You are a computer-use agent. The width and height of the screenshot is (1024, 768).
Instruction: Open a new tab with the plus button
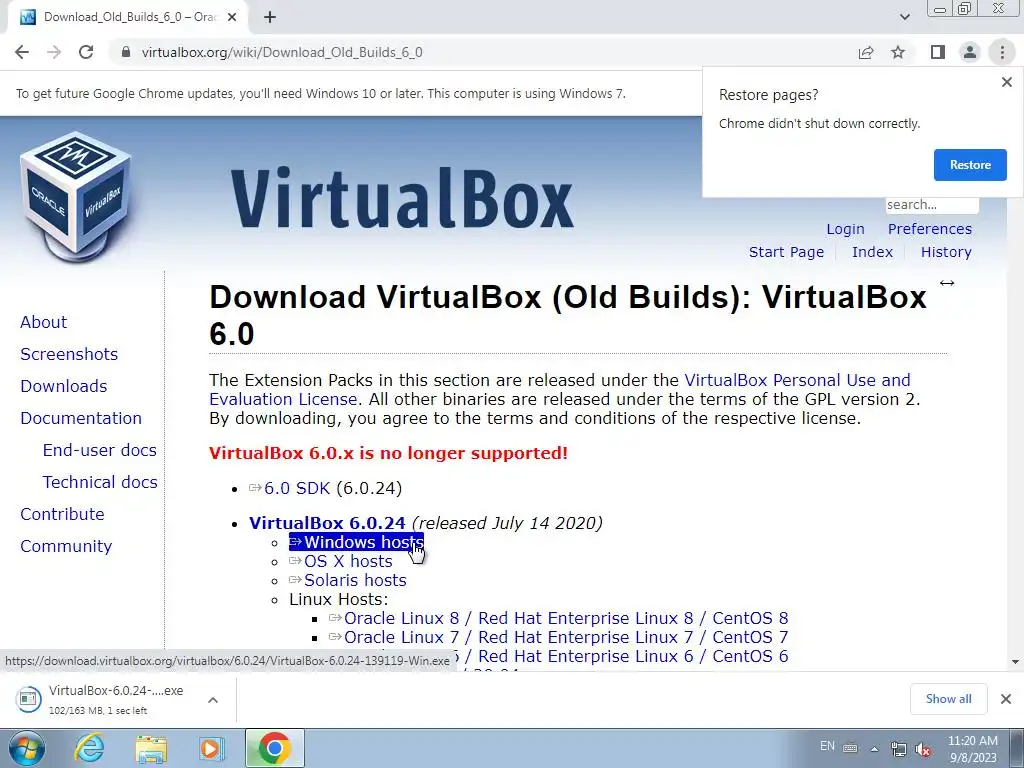(270, 17)
